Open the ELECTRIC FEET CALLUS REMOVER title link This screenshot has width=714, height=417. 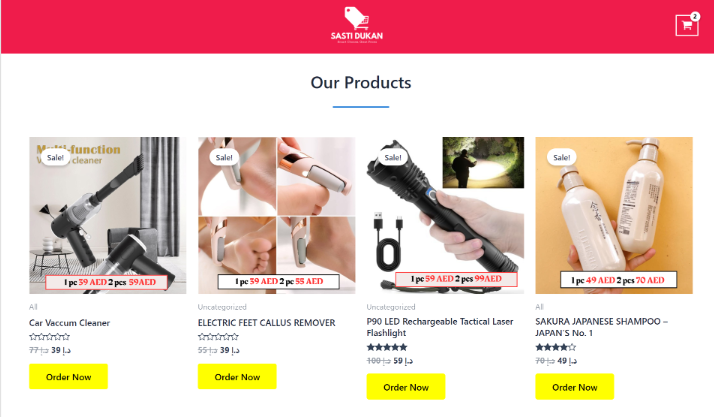tap(266, 323)
